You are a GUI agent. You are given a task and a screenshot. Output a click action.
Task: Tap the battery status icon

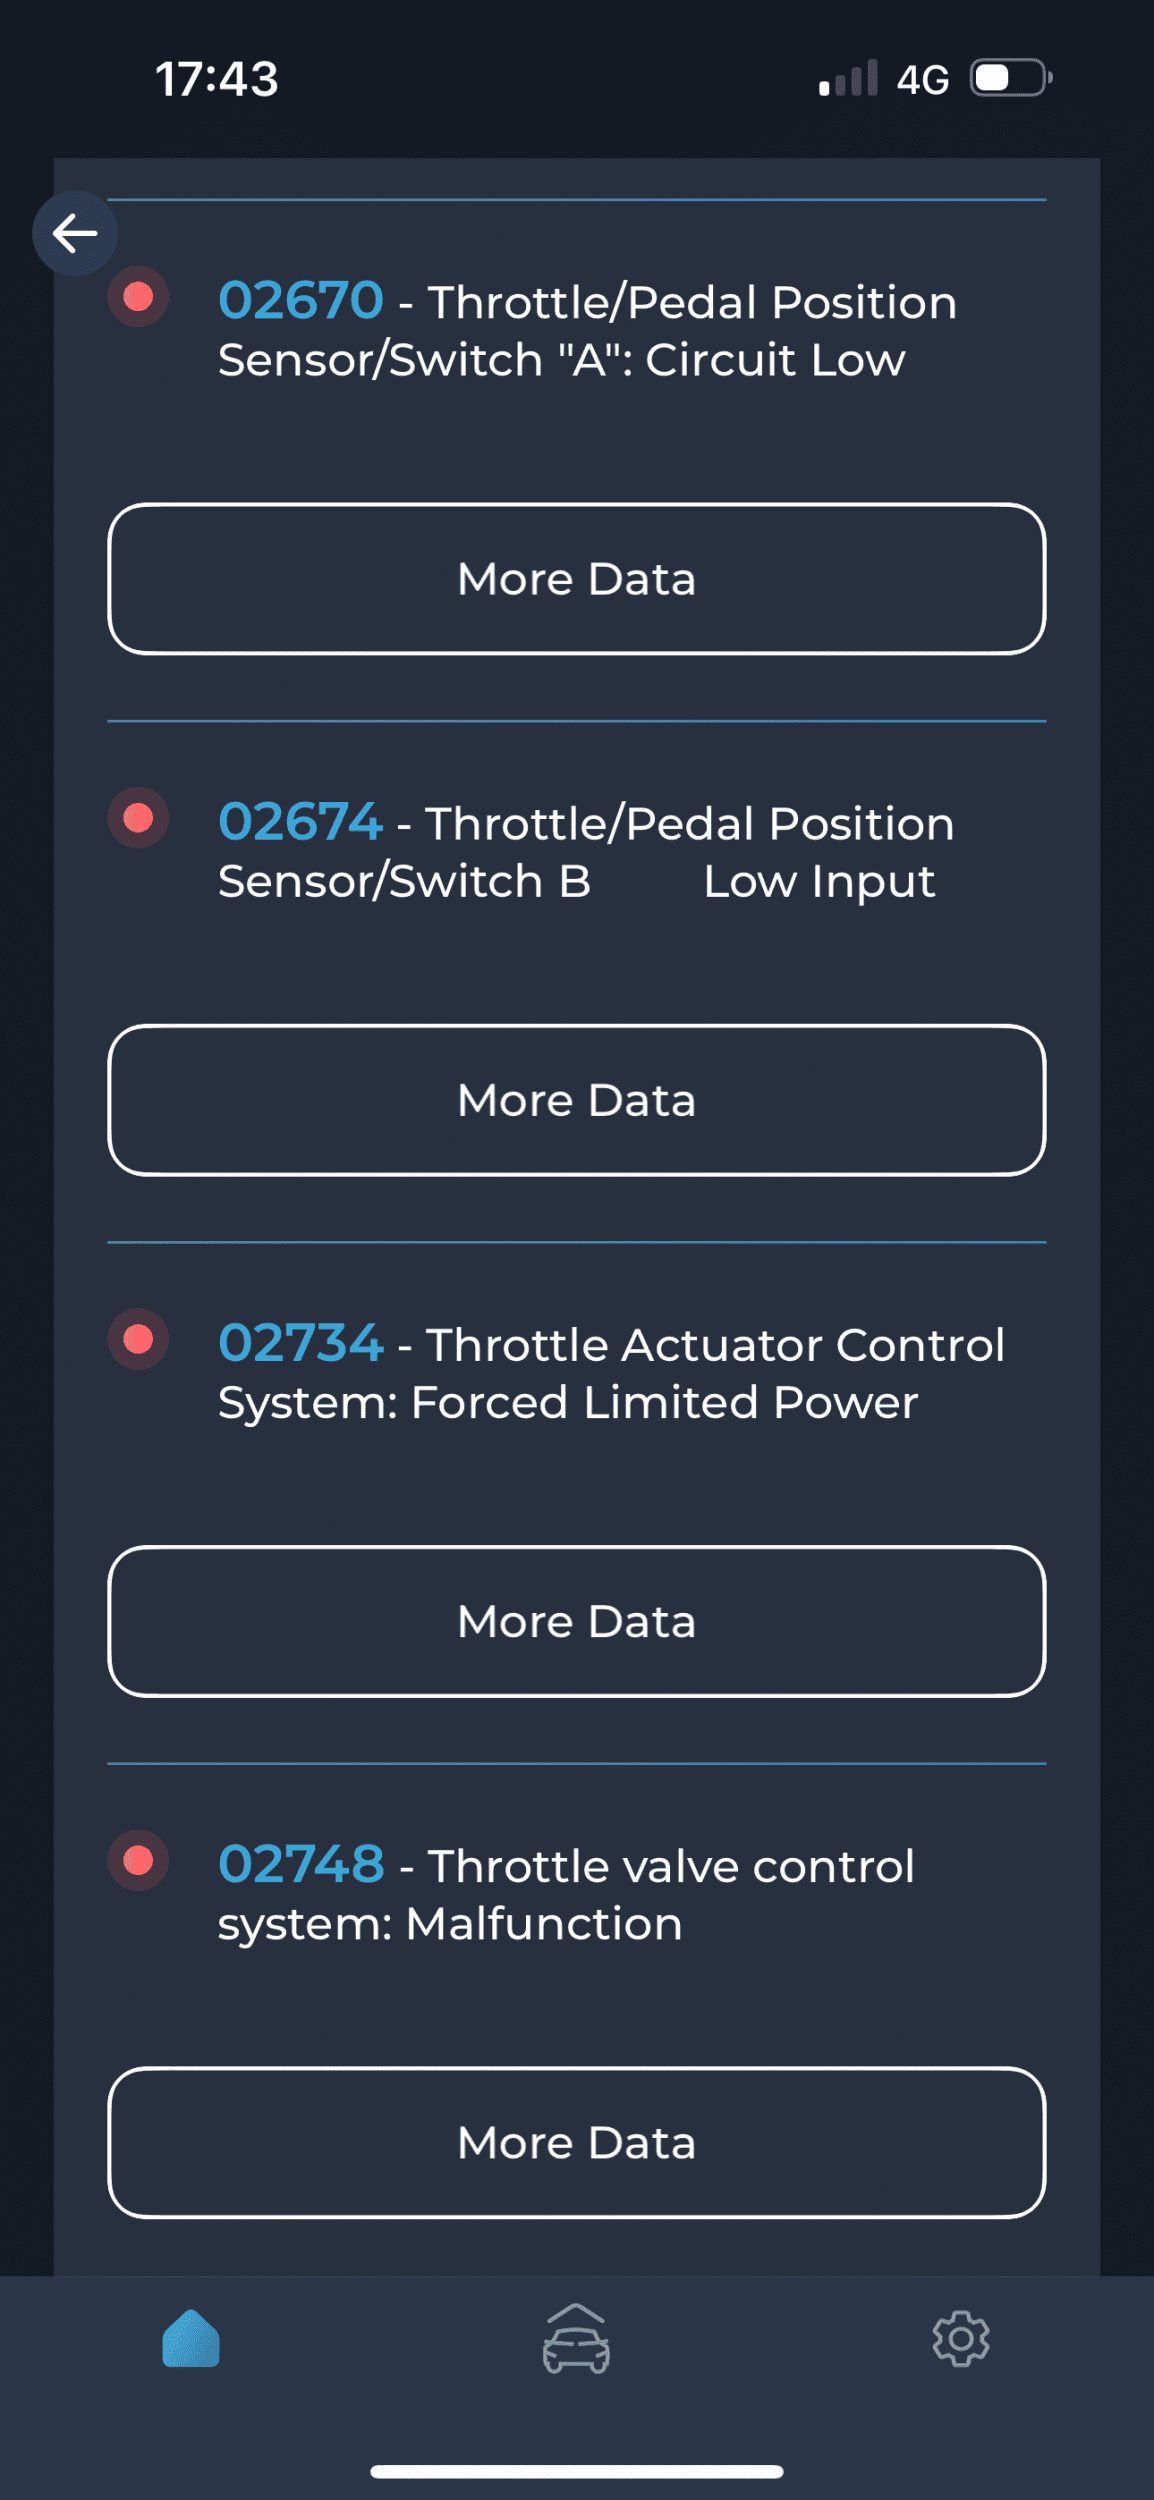coord(1011,78)
